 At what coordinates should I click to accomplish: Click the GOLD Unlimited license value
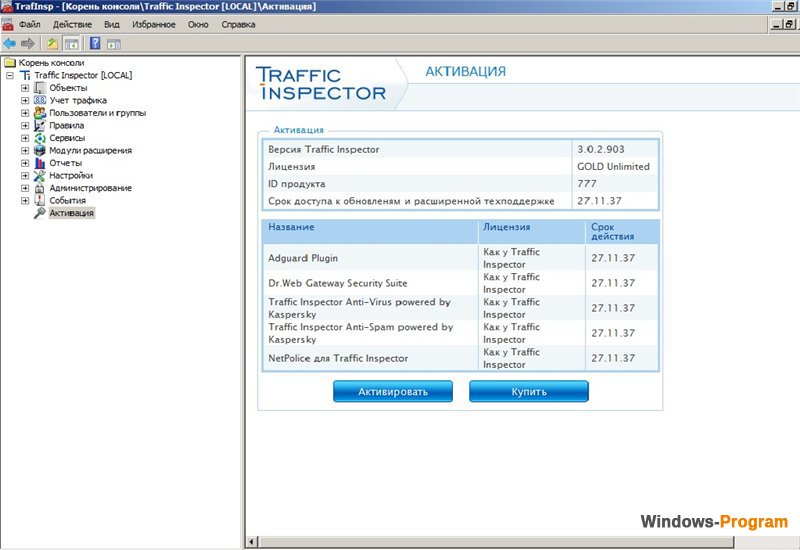click(x=613, y=166)
